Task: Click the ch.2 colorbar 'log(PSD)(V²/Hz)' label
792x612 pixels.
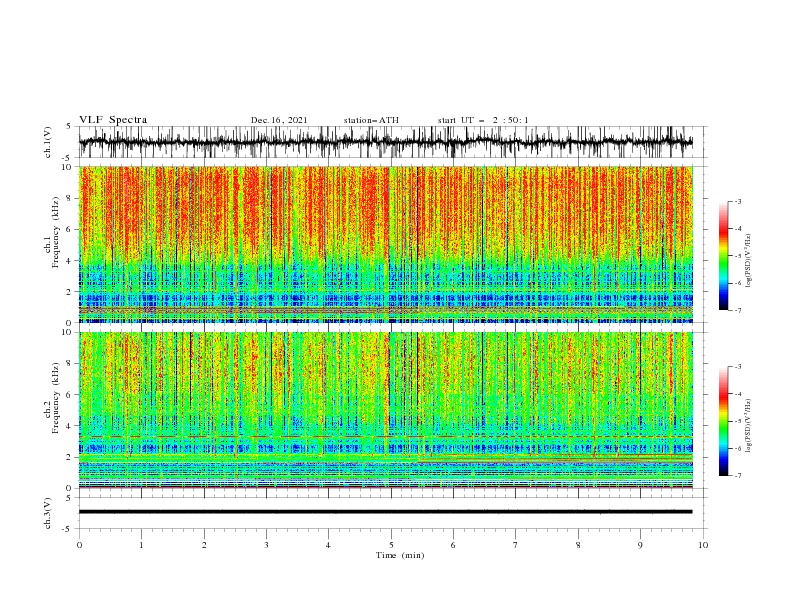Action: tap(748, 426)
